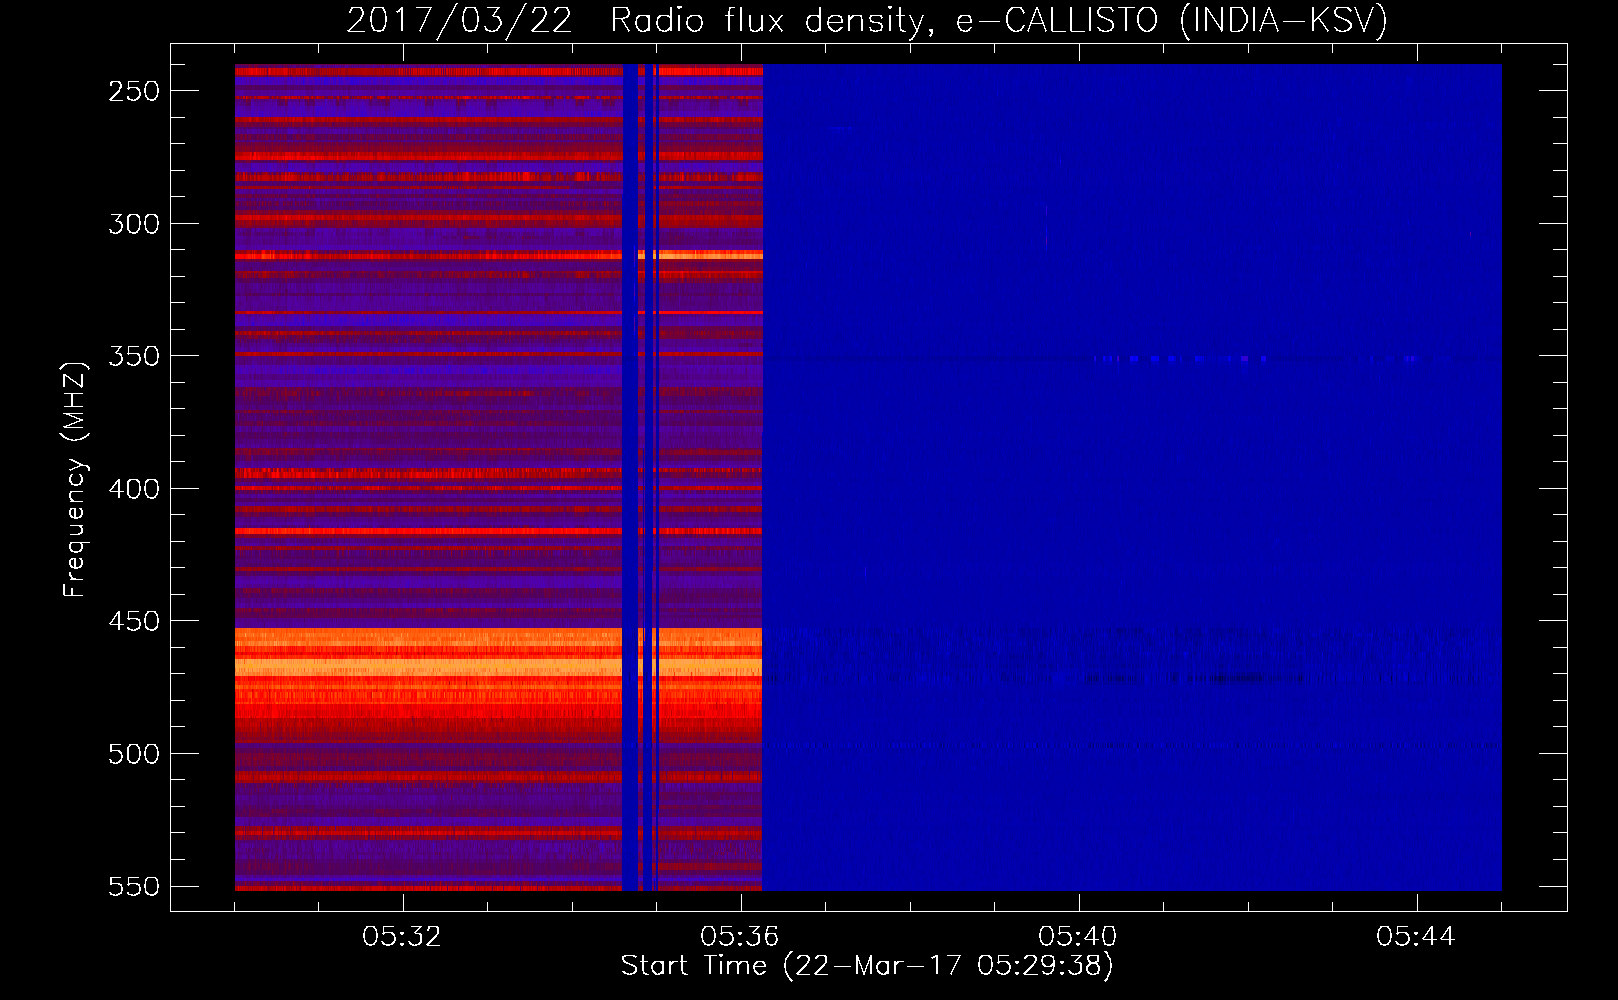Click the 400 frequency tick label
The height and width of the screenshot is (1000, 1618).
pos(134,489)
